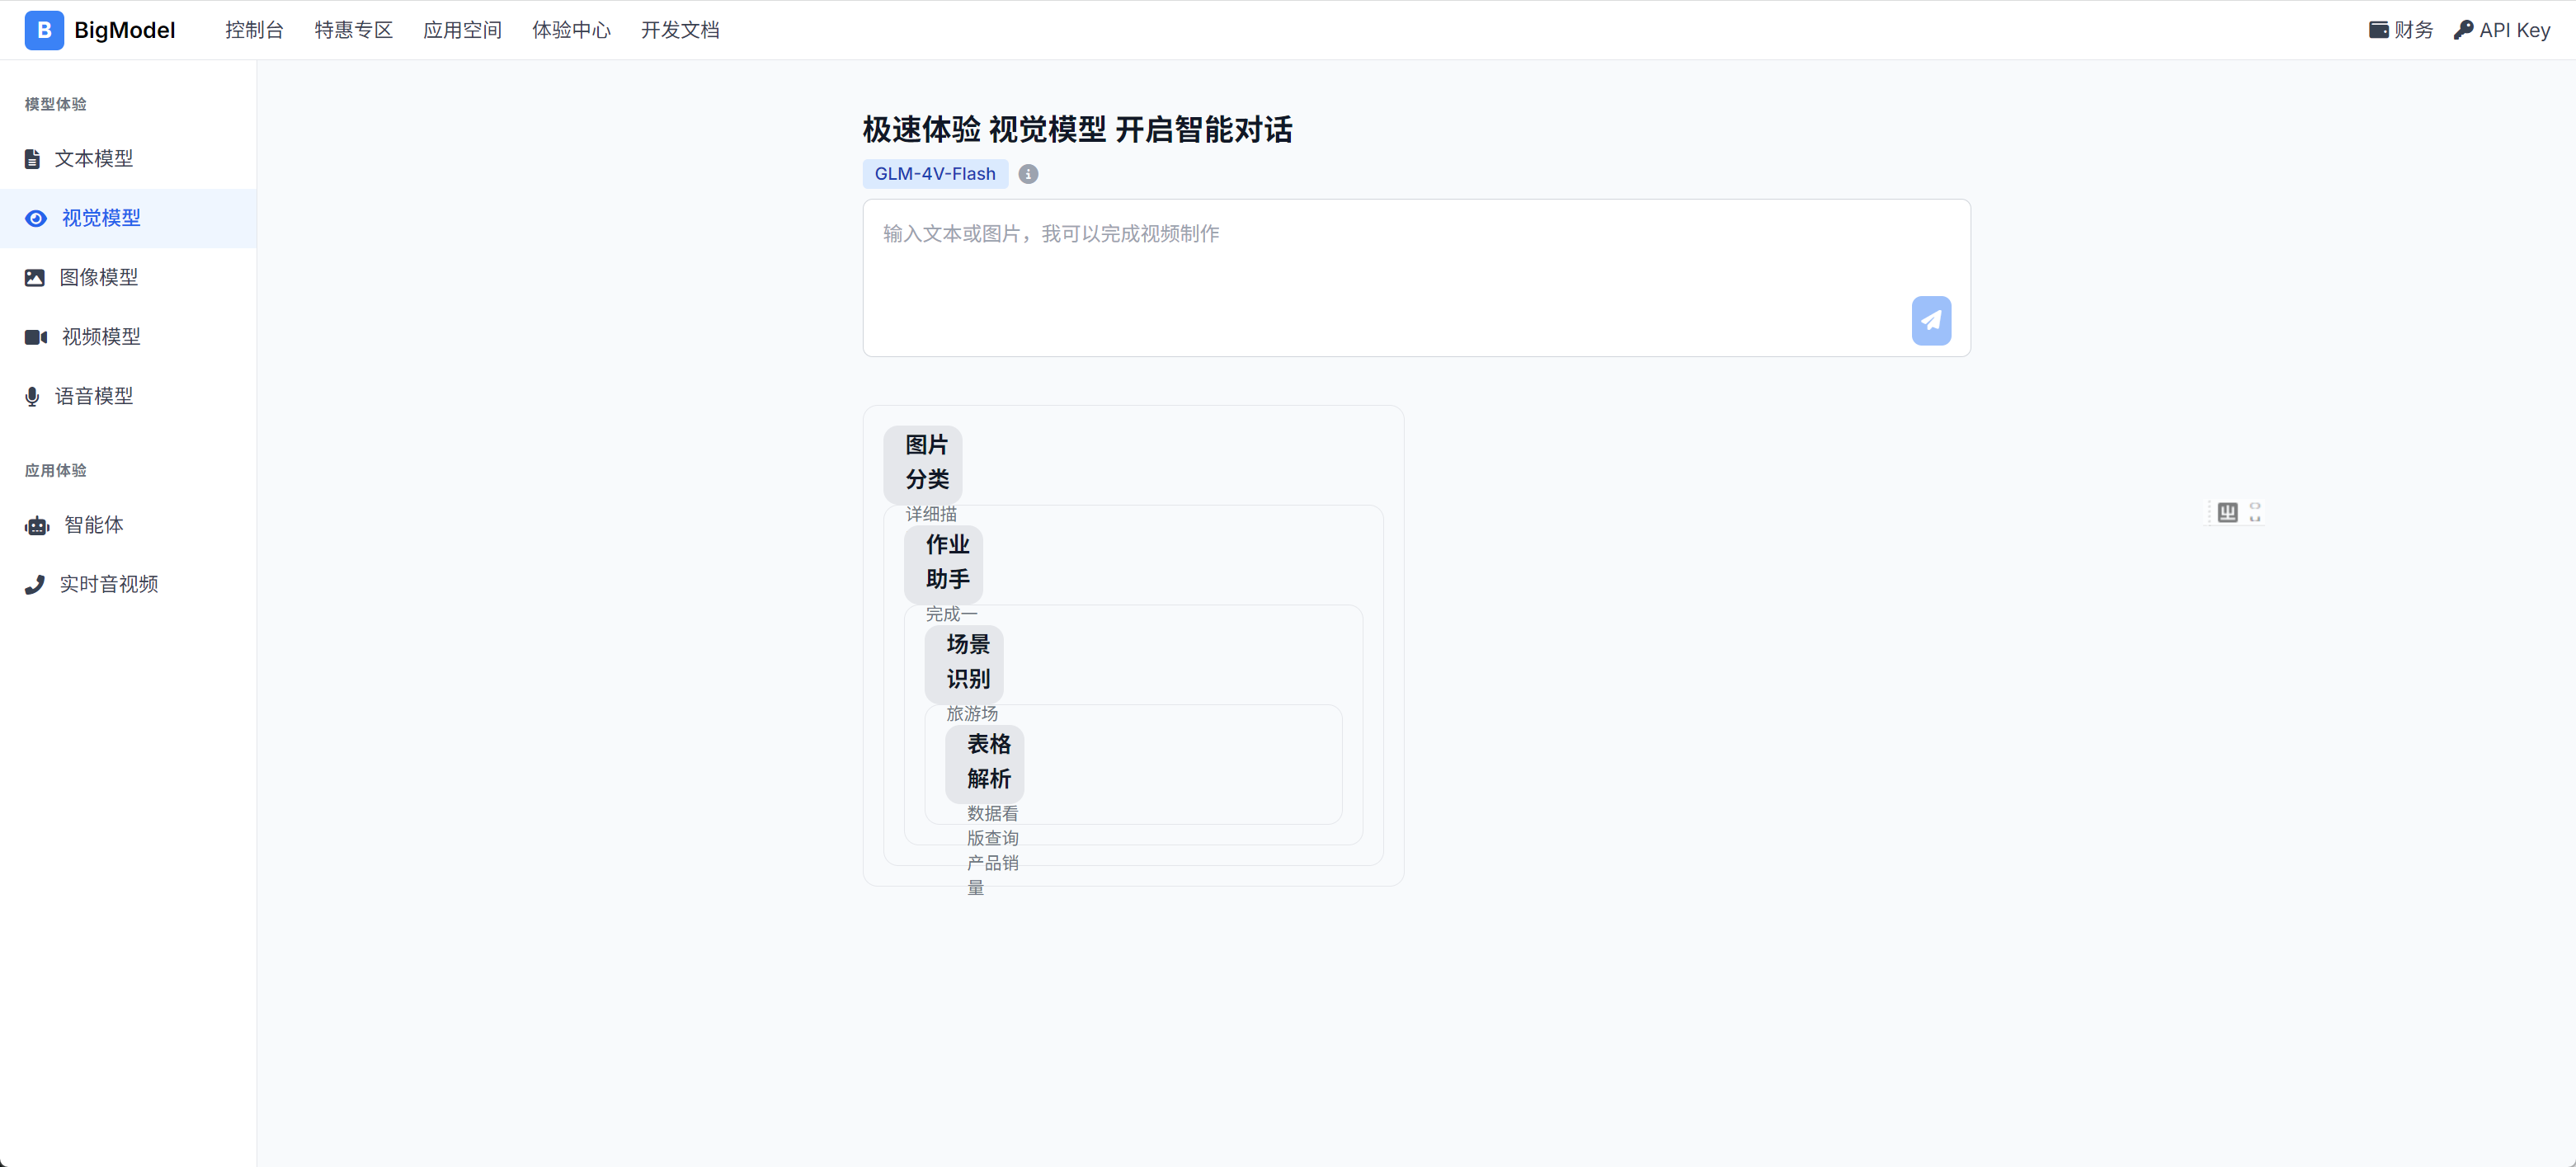This screenshot has width=2576, height=1167.
Task: Focus the message input text box
Action: tap(1416, 278)
